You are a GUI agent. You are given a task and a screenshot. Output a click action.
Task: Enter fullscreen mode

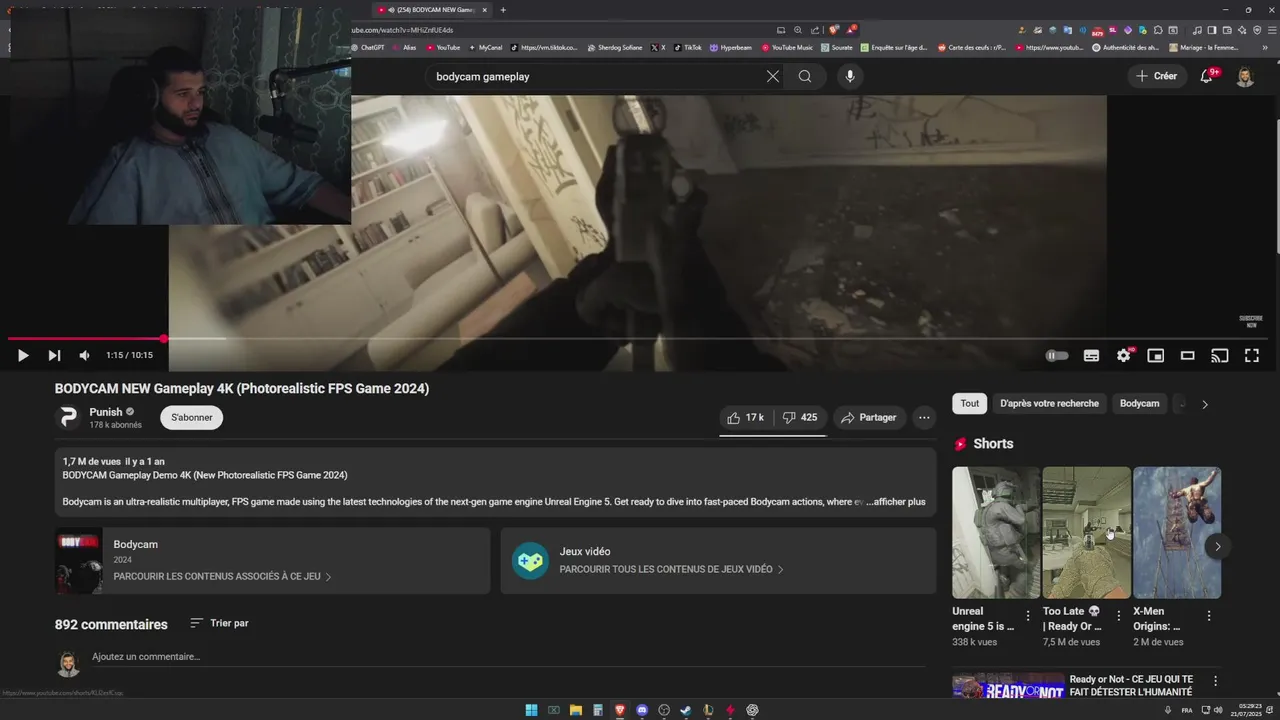click(x=1251, y=355)
